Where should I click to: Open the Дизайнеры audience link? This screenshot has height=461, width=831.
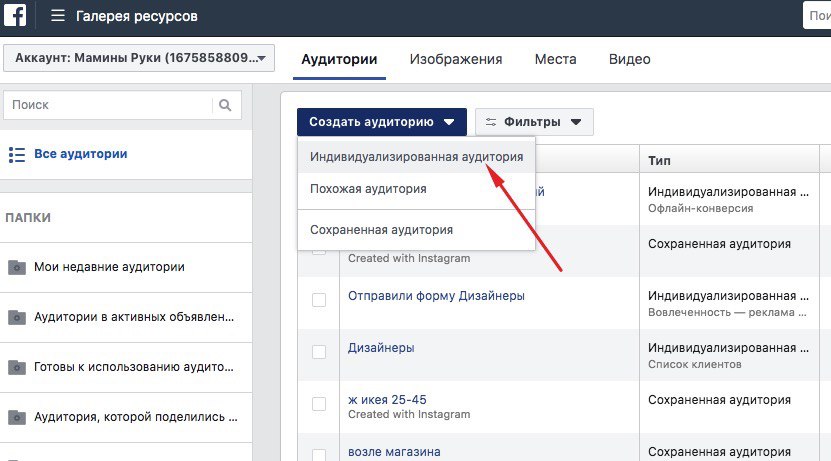381,348
